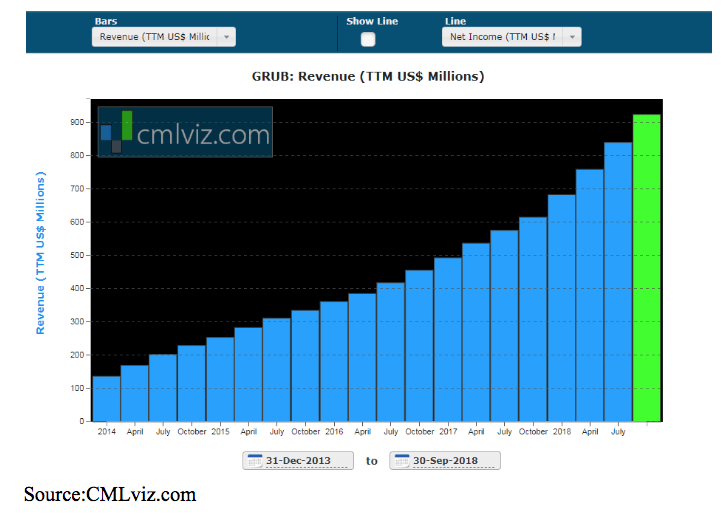Open calendar icon beside 30-Sep-2018
726x514 pixels.
click(402, 461)
